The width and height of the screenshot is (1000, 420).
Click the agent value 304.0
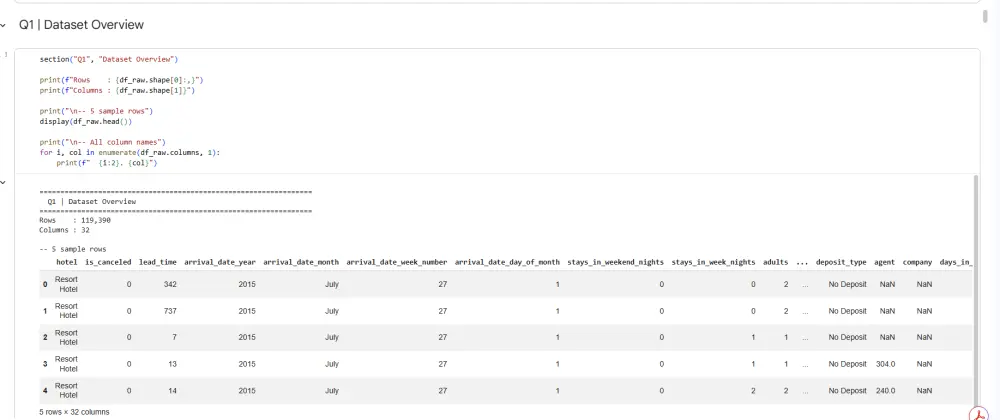tap(886, 364)
